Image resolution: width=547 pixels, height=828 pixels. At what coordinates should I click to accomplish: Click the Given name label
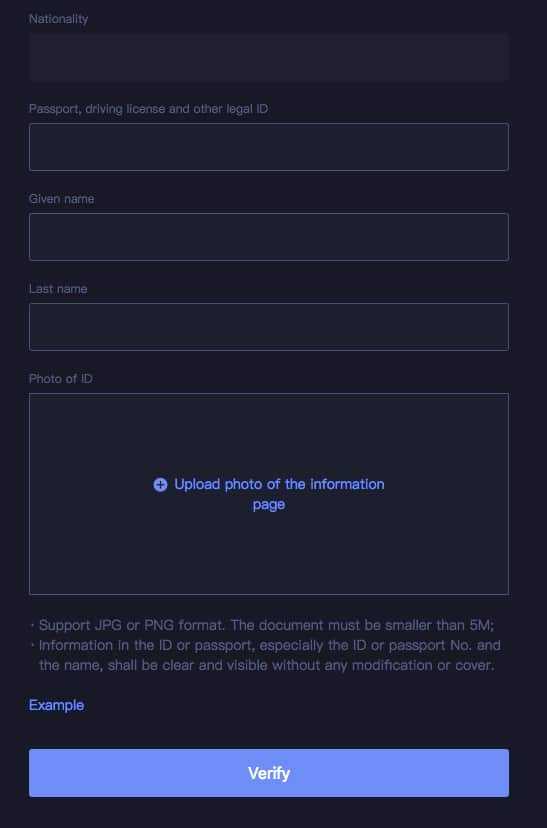pos(61,199)
